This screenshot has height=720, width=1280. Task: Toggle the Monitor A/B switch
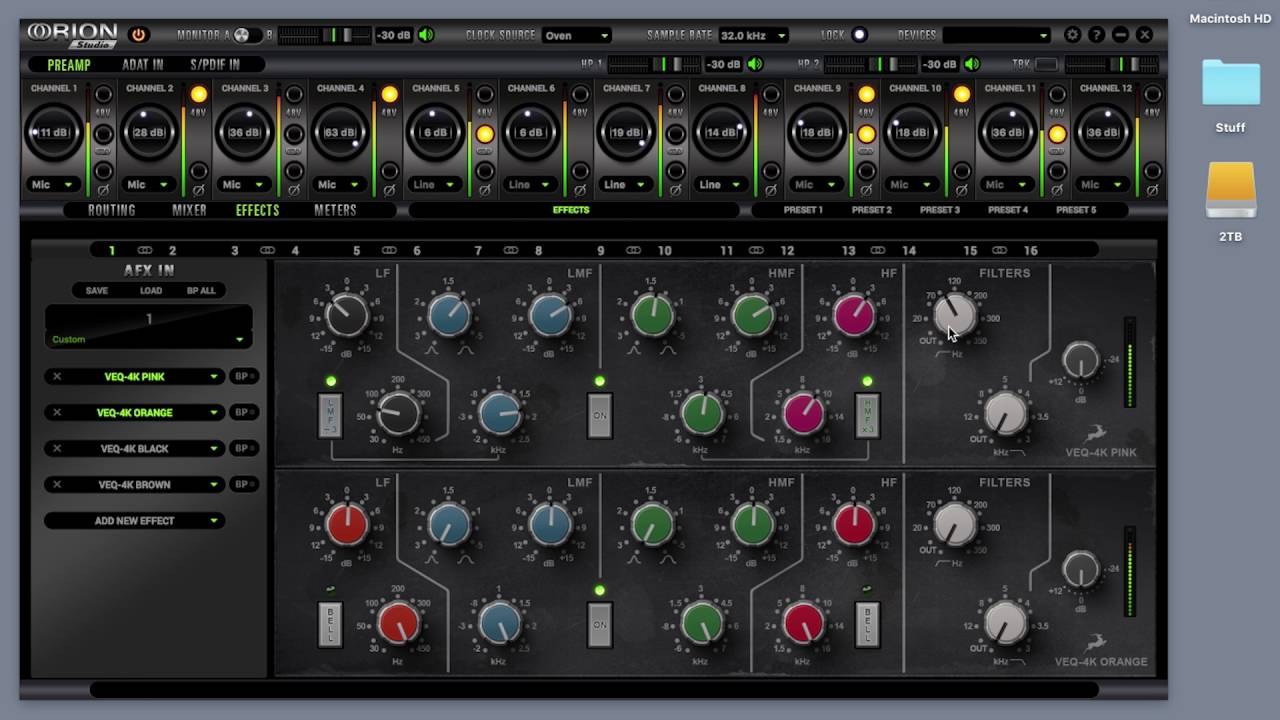tap(247, 35)
